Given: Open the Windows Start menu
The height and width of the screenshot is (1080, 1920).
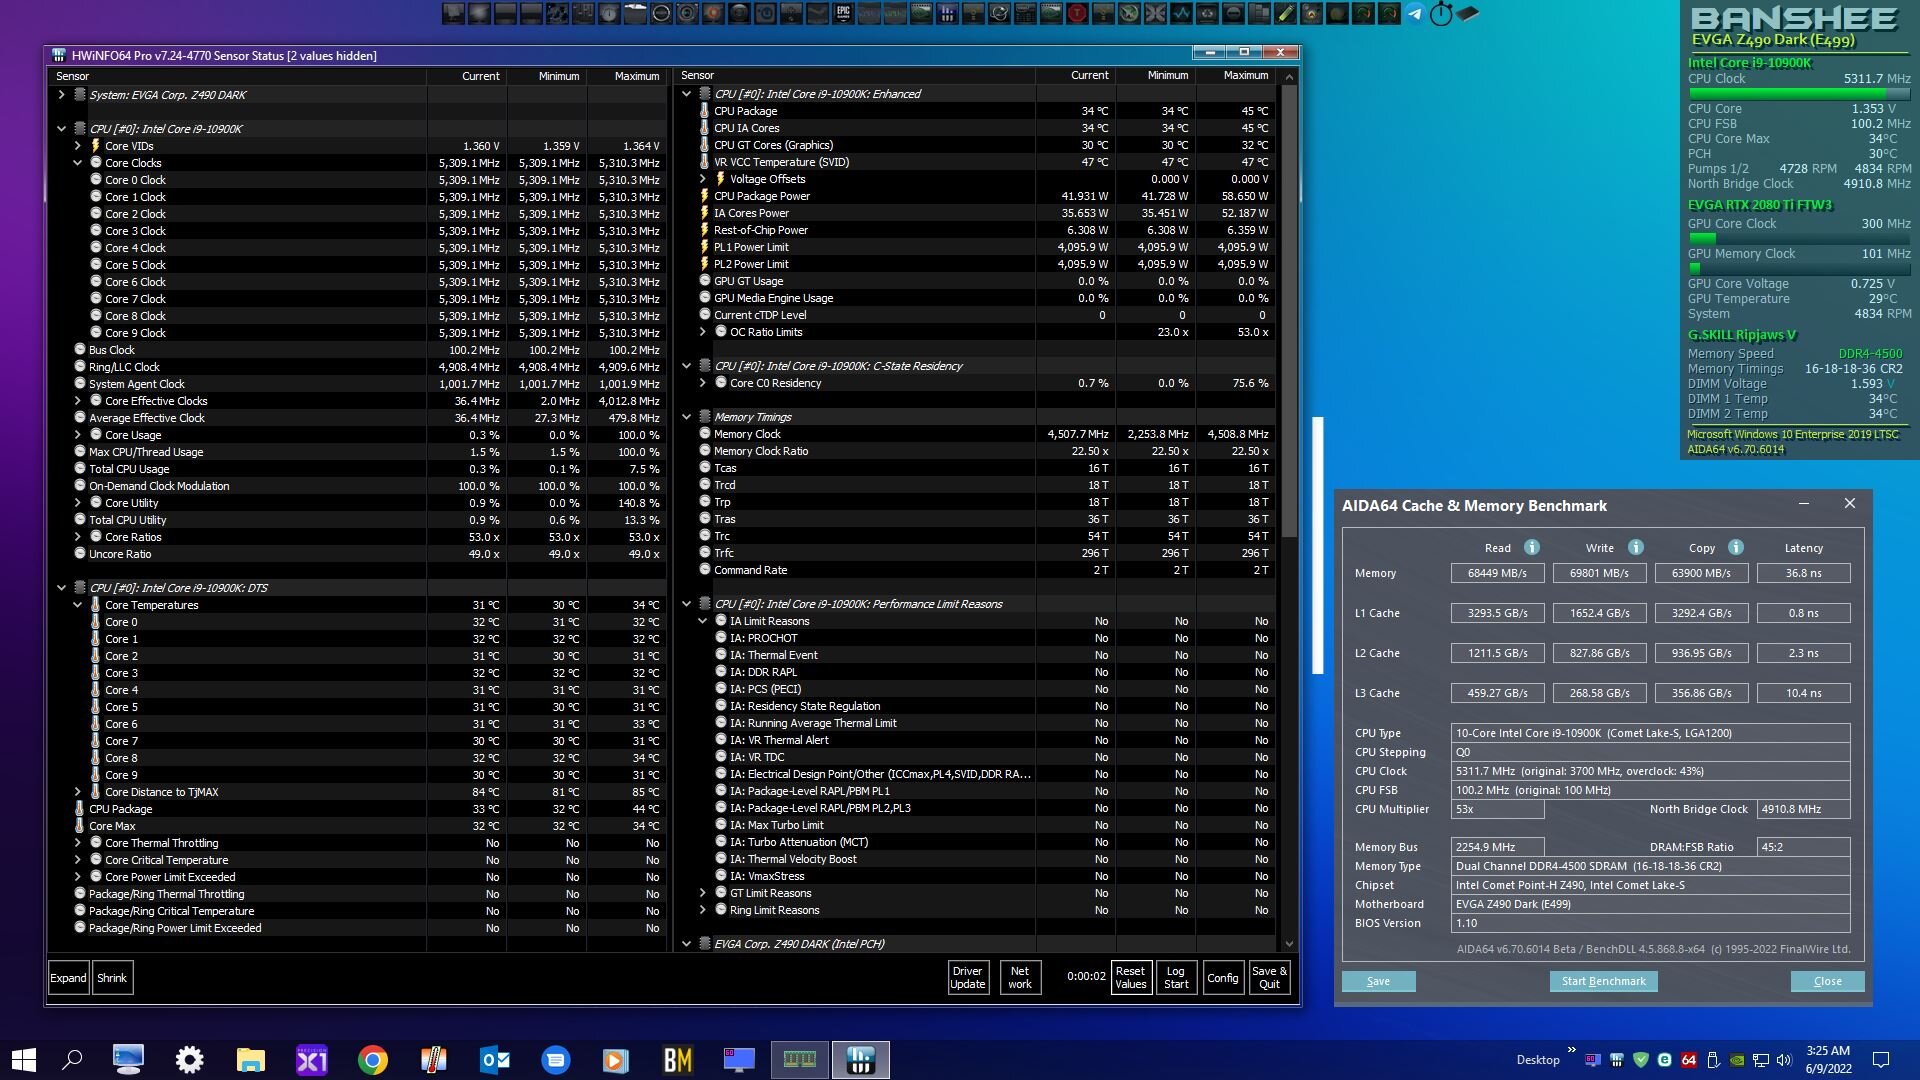Looking at the screenshot, I should point(24,1059).
